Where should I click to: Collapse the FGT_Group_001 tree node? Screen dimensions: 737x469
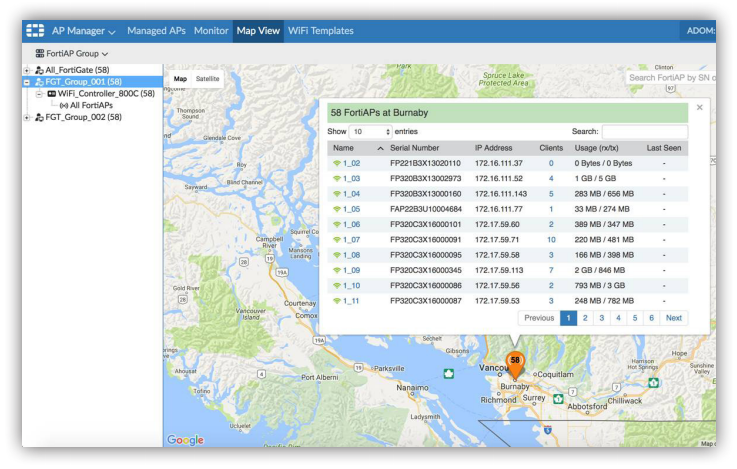(27, 82)
